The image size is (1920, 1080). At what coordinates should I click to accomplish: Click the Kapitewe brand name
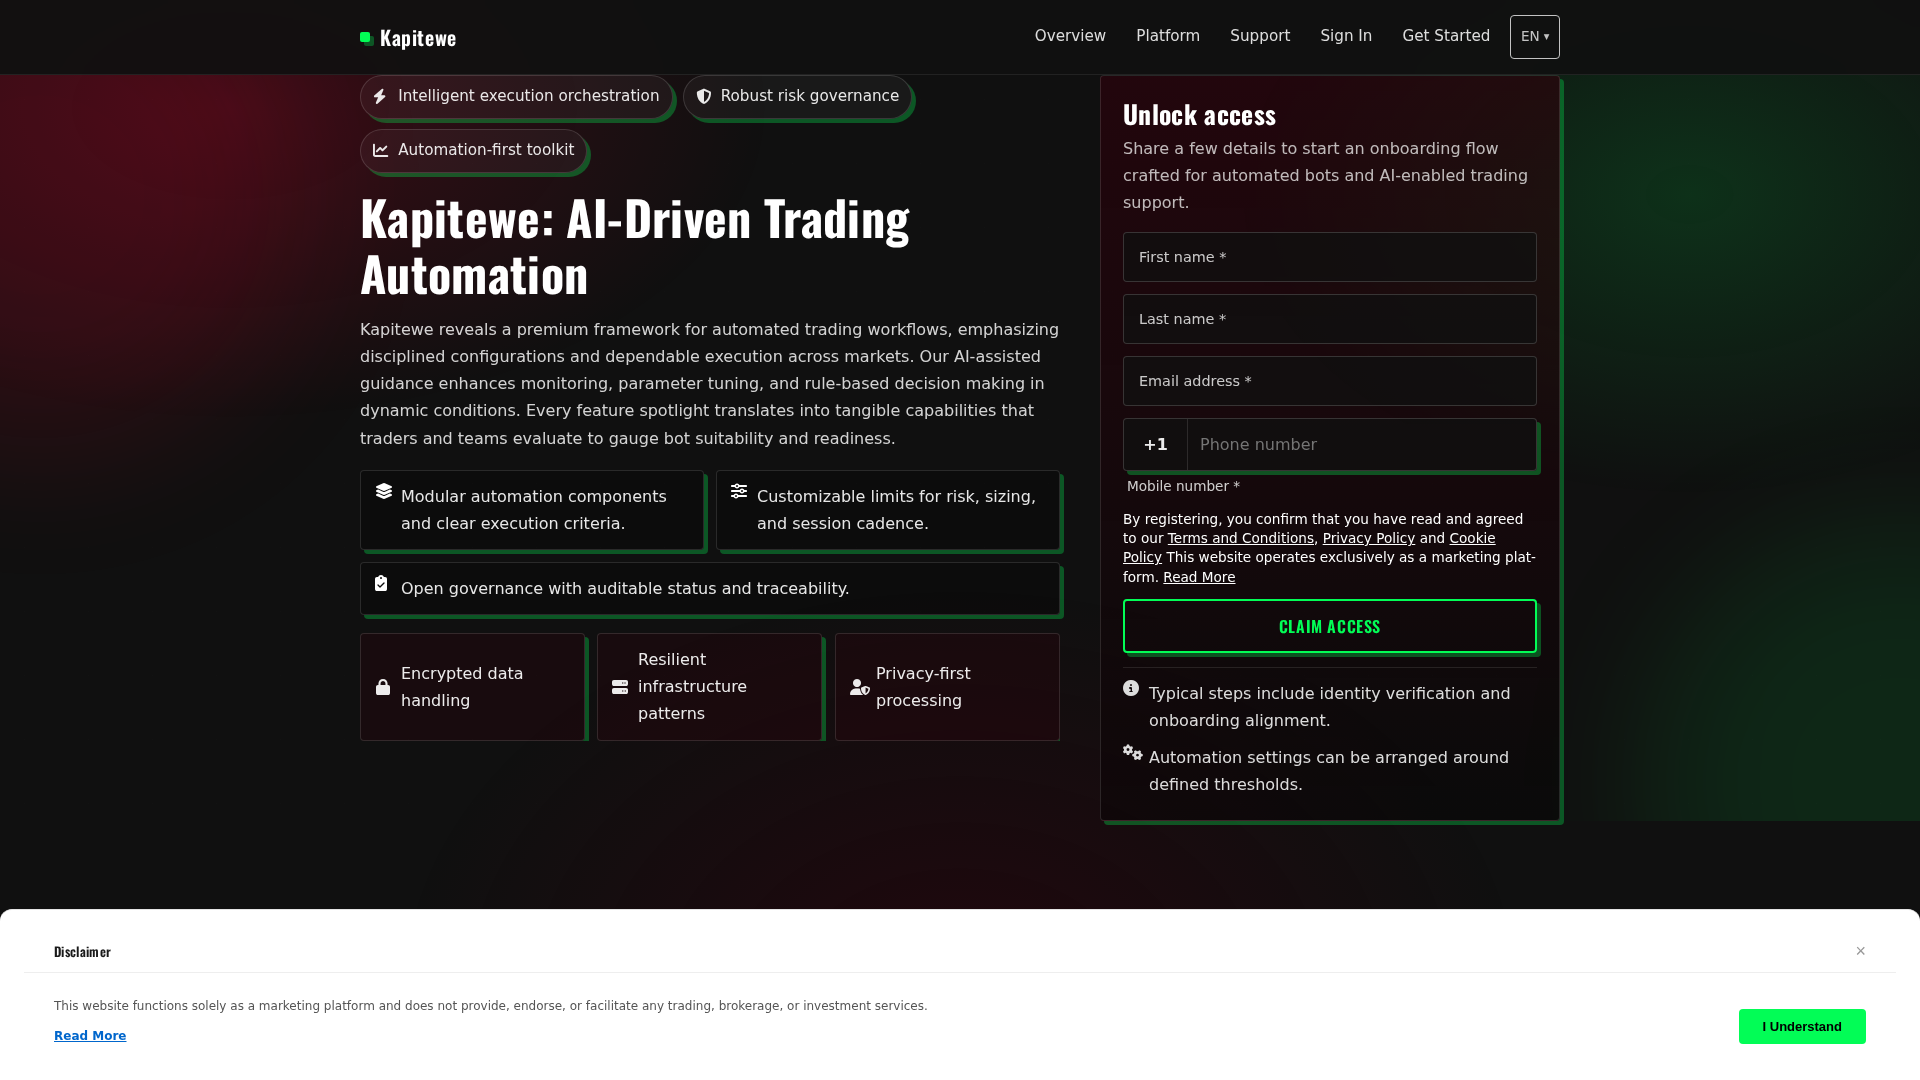click(x=418, y=38)
